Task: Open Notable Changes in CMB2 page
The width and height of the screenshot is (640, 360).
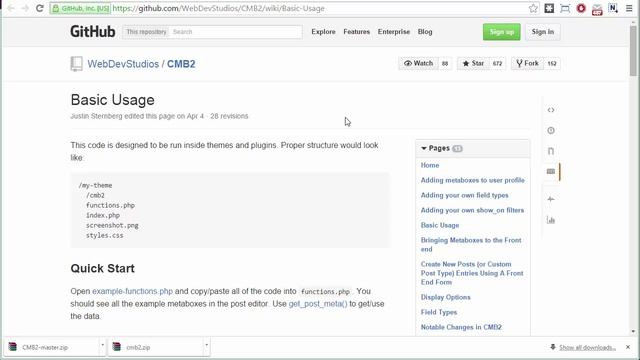Action: pyautogui.click(x=461, y=327)
